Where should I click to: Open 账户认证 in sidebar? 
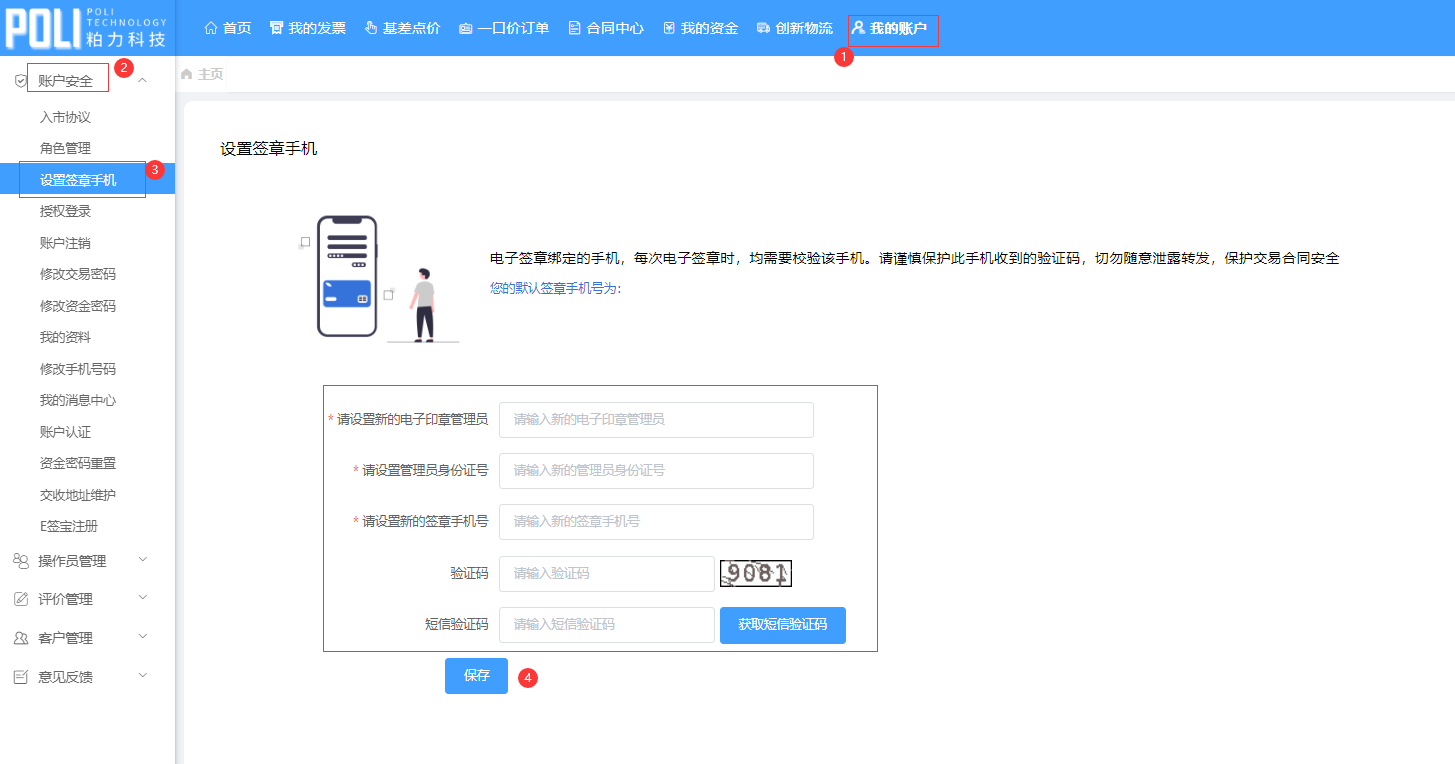(65, 432)
